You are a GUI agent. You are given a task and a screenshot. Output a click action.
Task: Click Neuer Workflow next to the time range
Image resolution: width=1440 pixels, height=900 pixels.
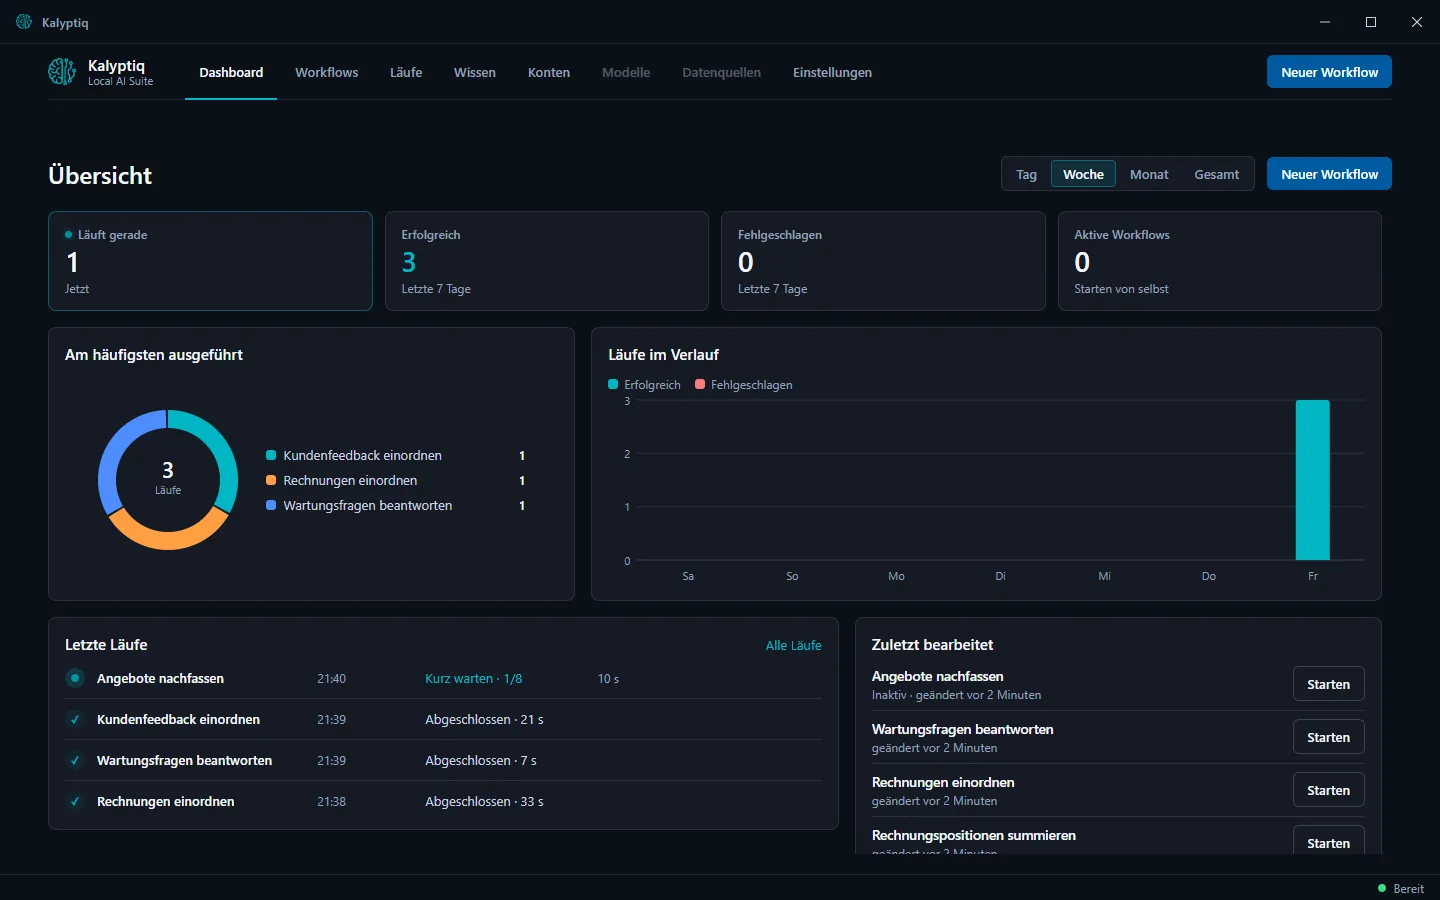1329,174
